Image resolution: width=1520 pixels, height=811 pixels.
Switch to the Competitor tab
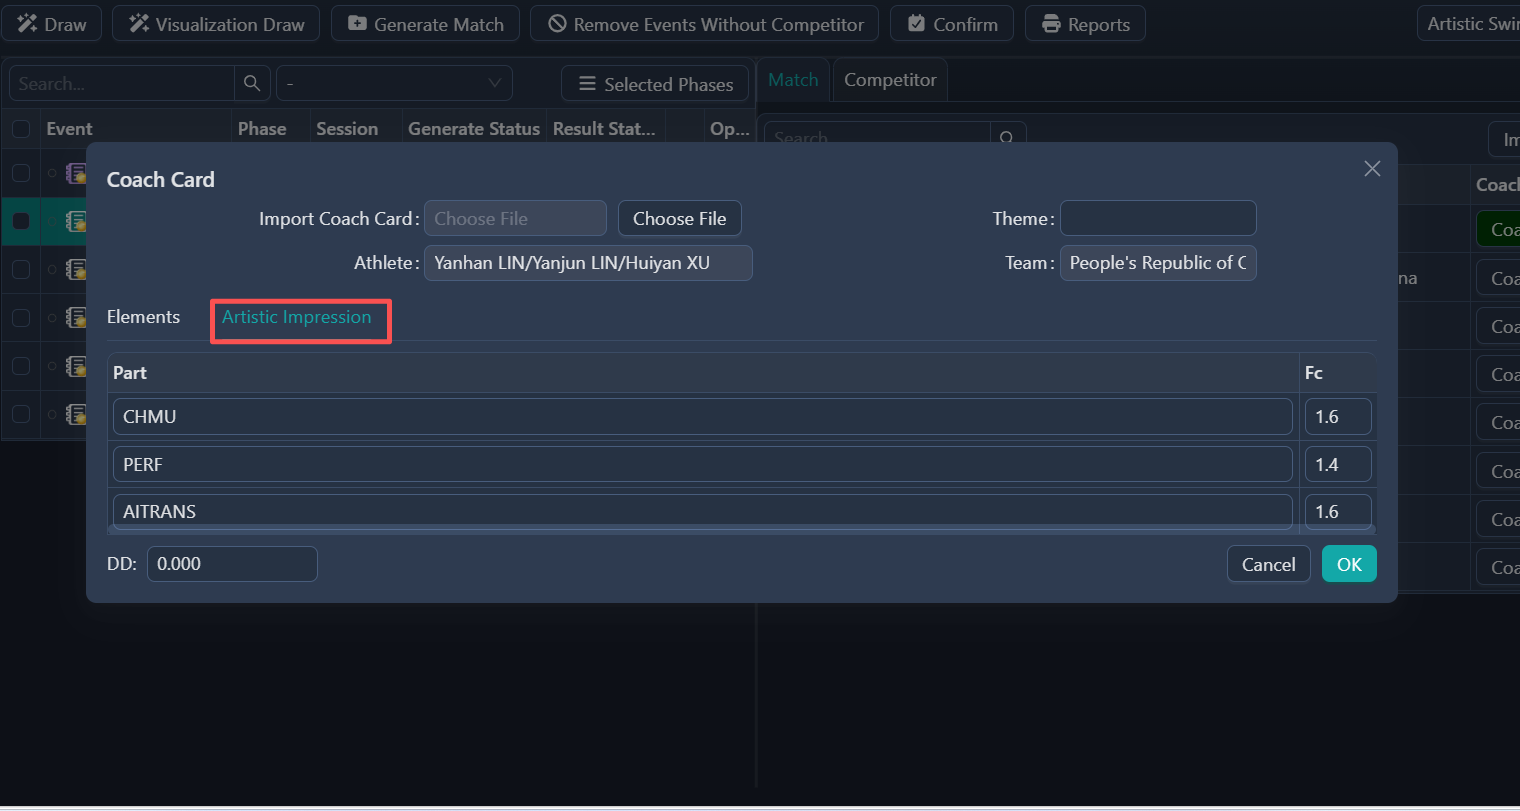(890, 79)
